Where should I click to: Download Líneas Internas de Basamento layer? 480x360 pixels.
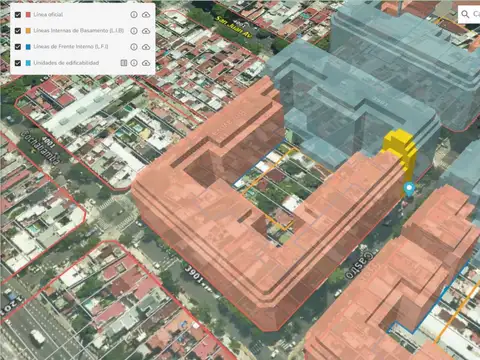(x=146, y=31)
